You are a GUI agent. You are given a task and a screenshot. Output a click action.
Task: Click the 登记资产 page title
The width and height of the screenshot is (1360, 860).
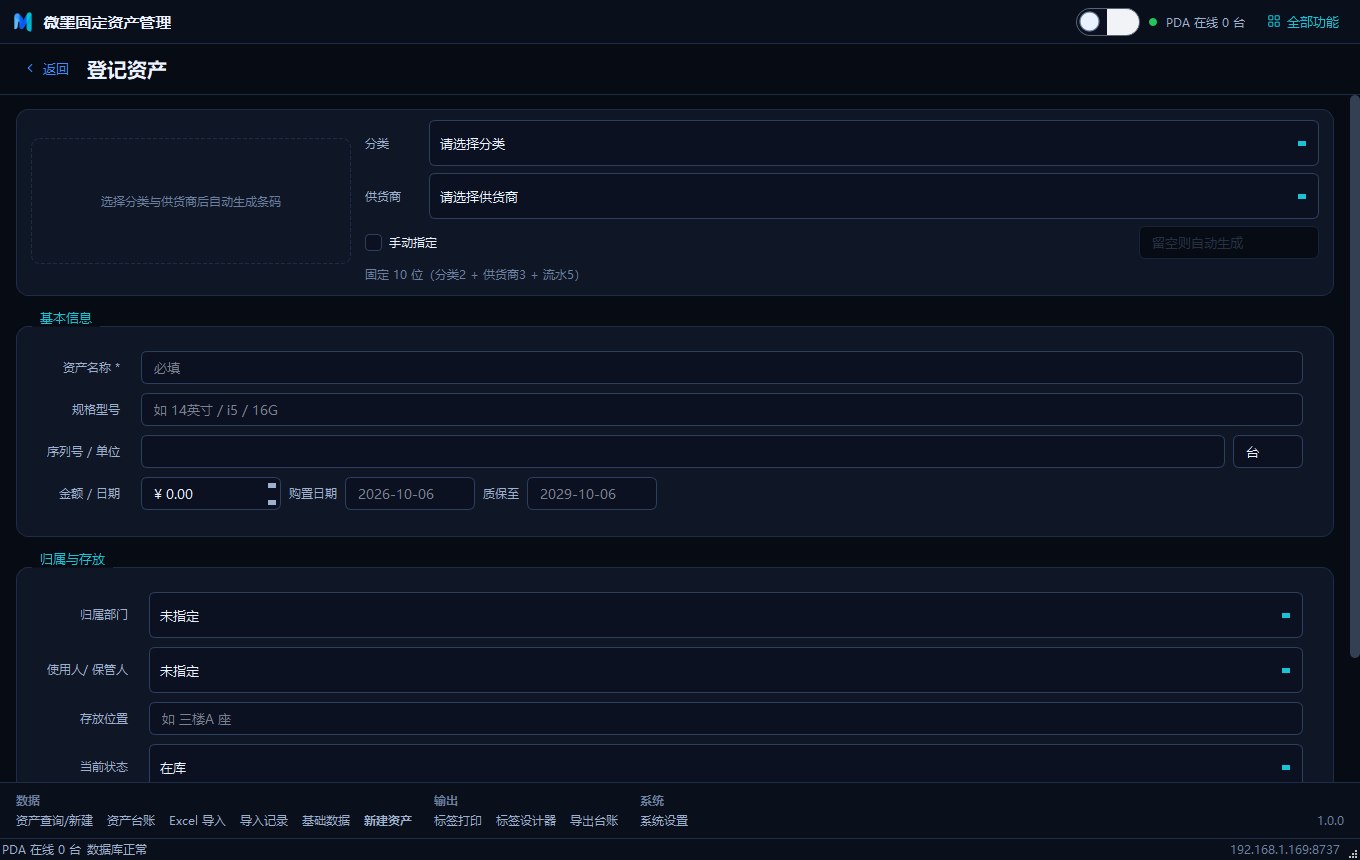[x=127, y=70]
